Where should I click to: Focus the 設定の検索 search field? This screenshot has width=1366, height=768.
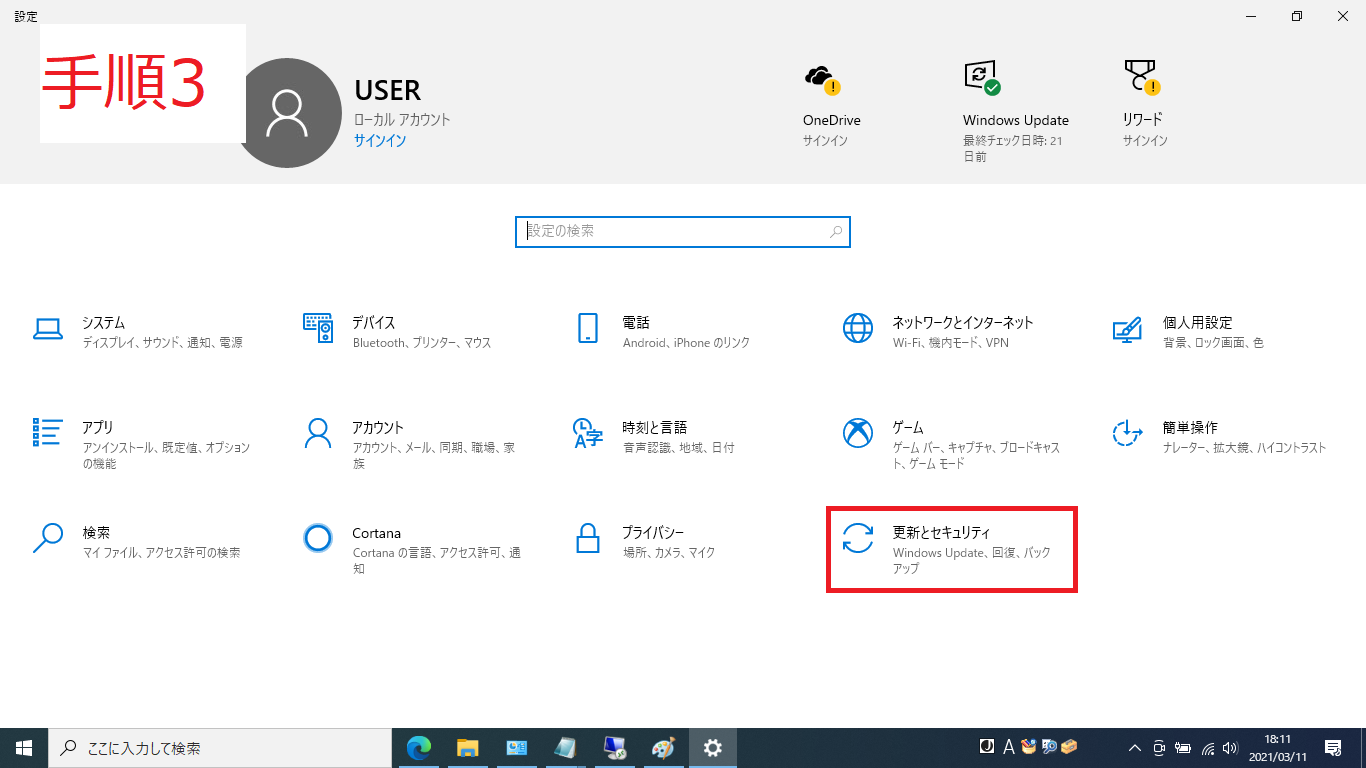coord(683,231)
